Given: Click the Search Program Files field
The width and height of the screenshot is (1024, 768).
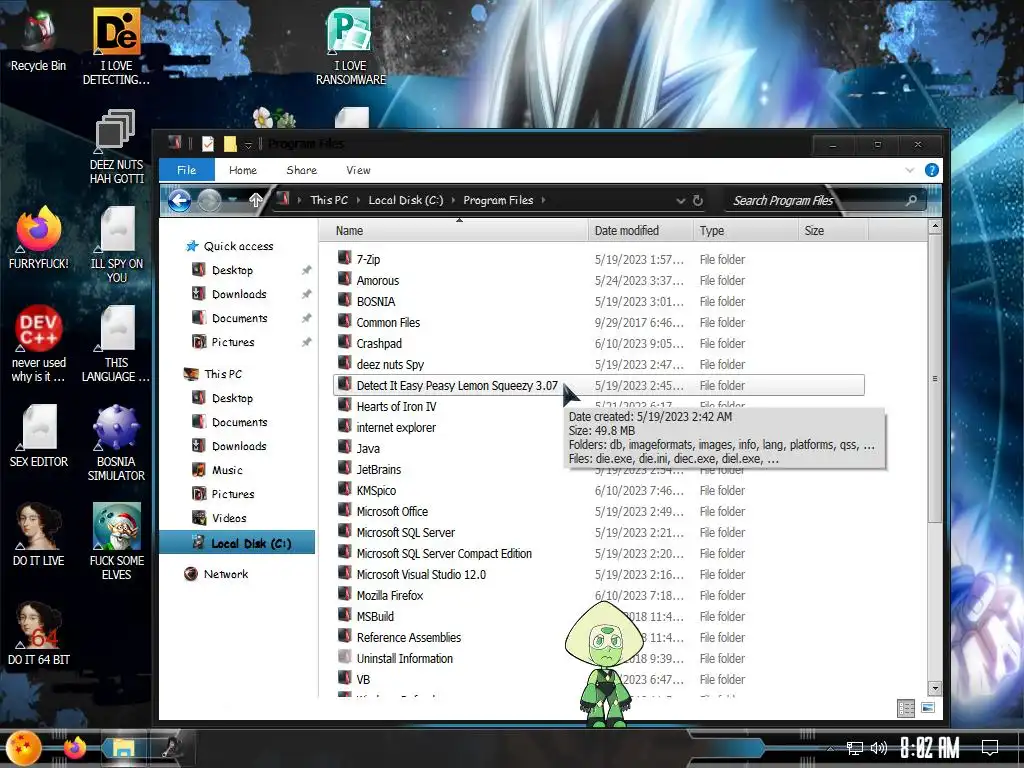Looking at the screenshot, I should 816,200.
